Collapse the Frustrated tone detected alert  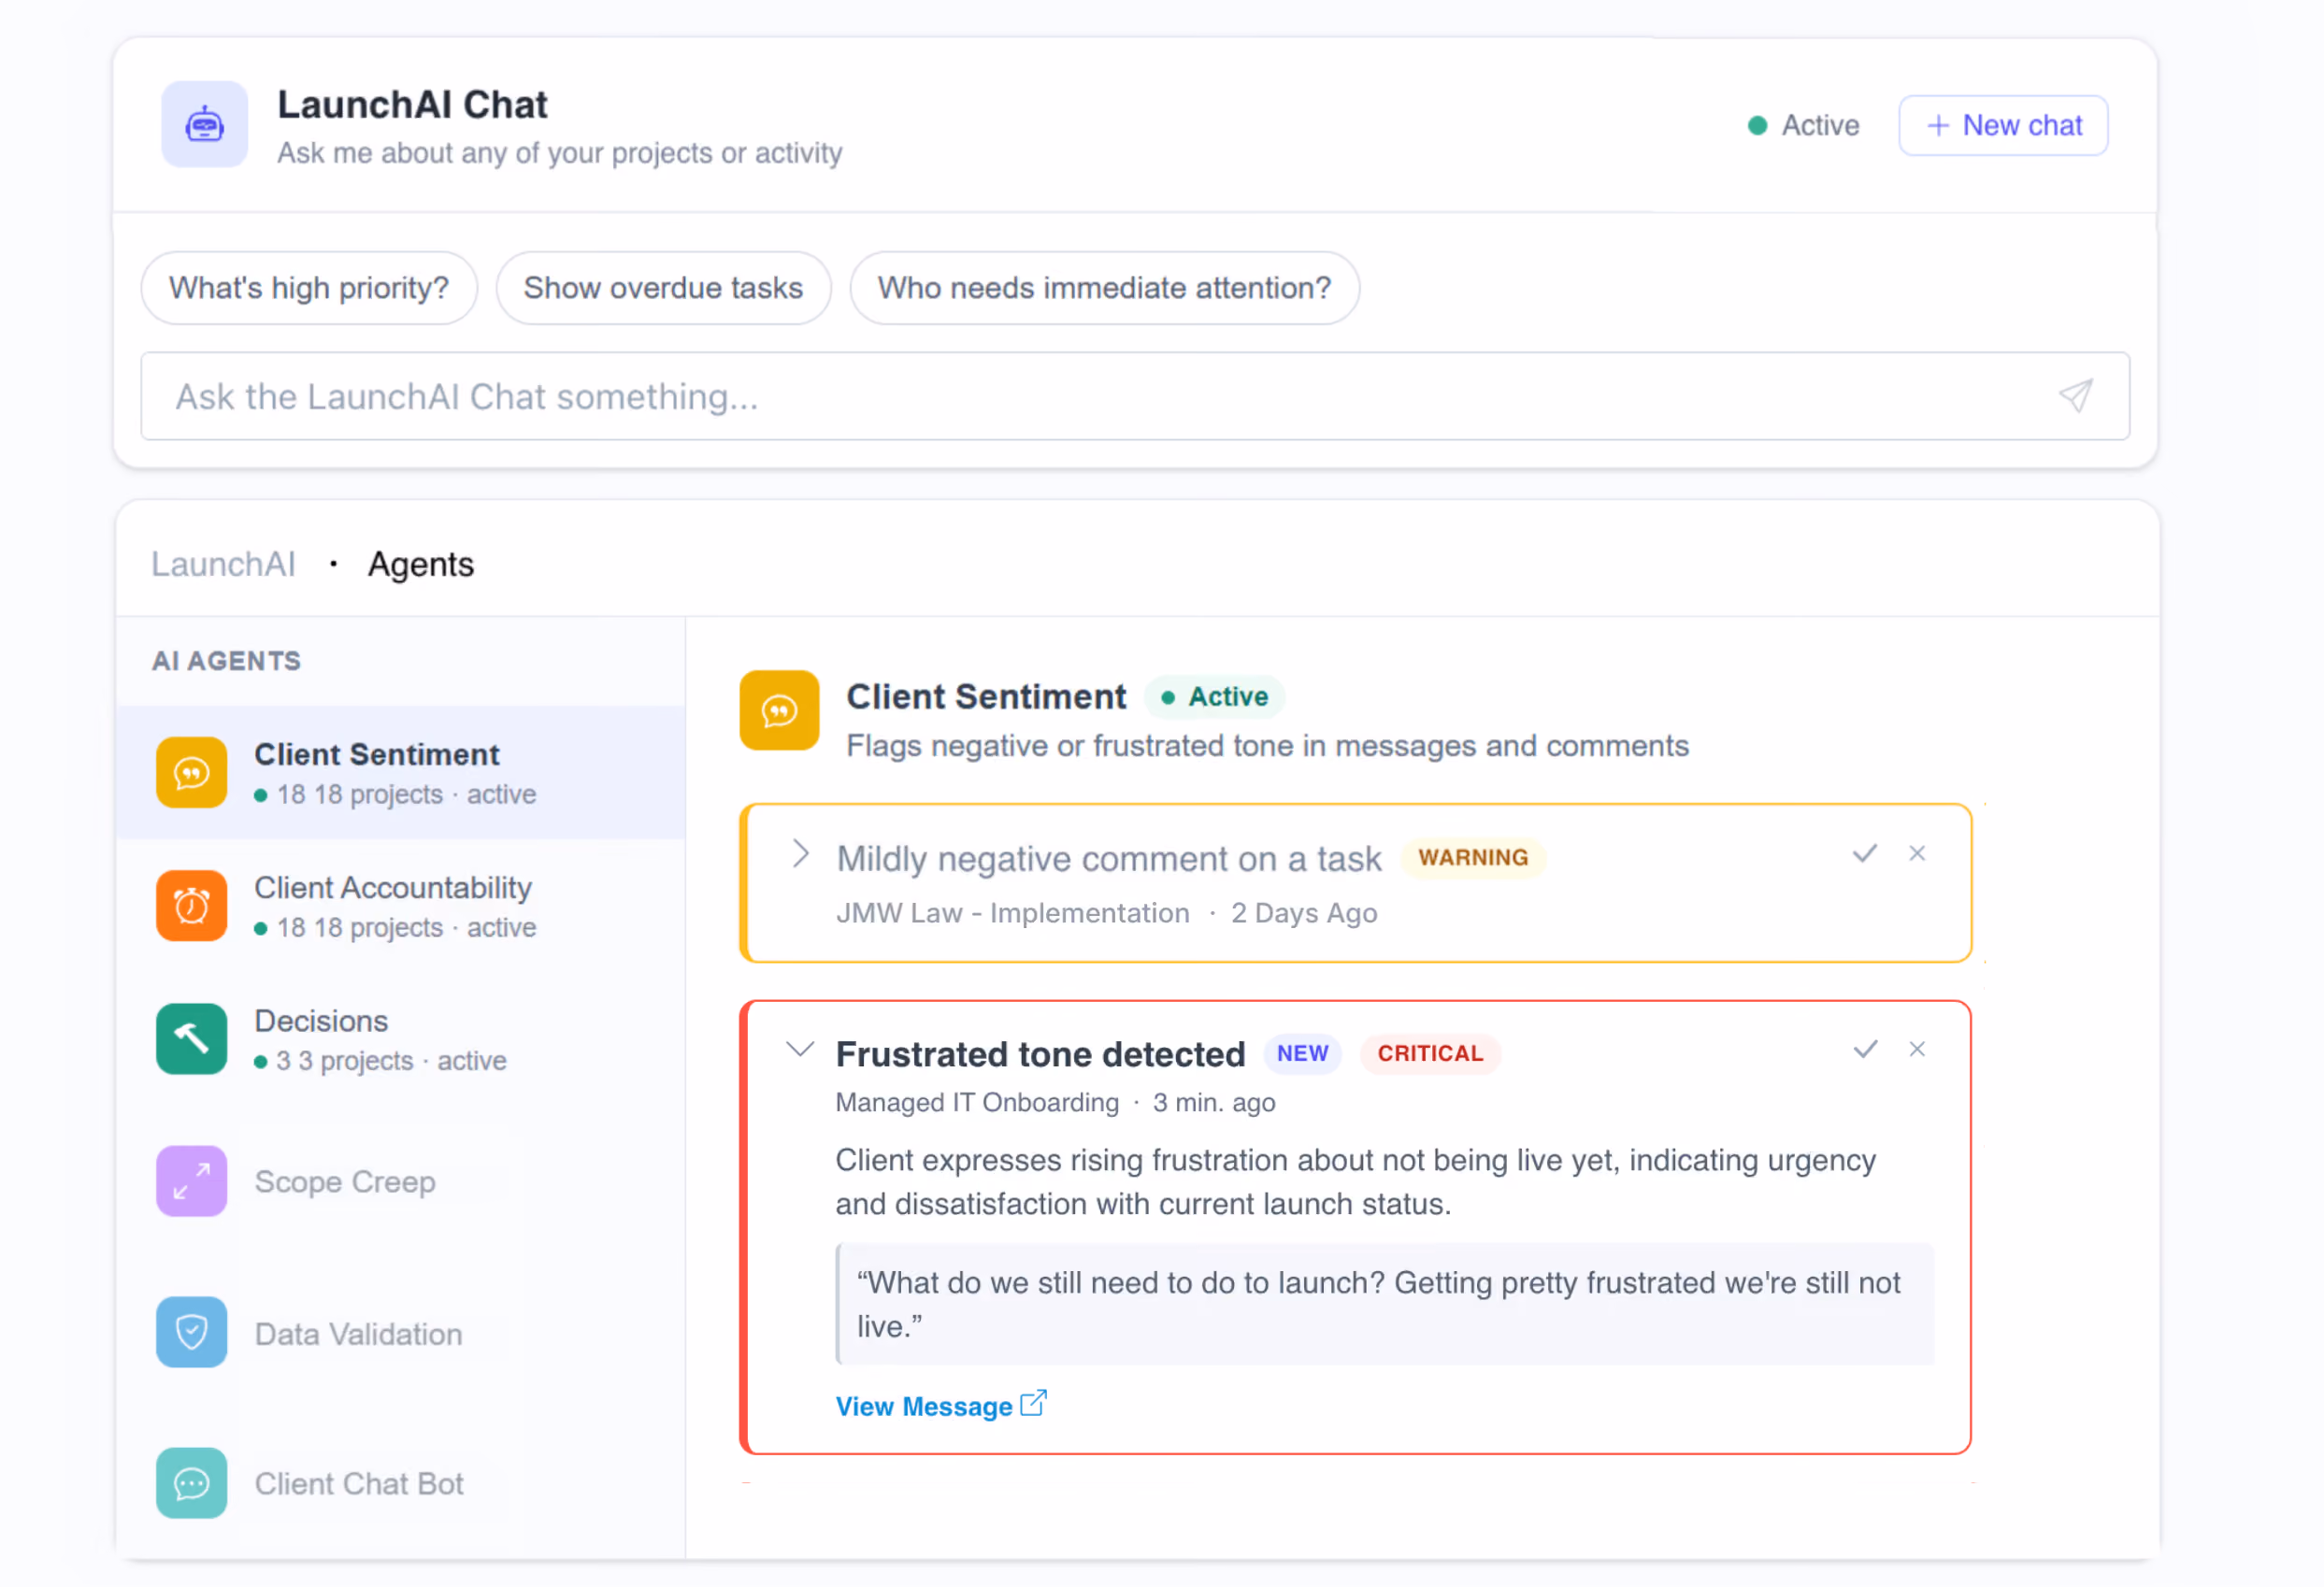coord(800,1050)
